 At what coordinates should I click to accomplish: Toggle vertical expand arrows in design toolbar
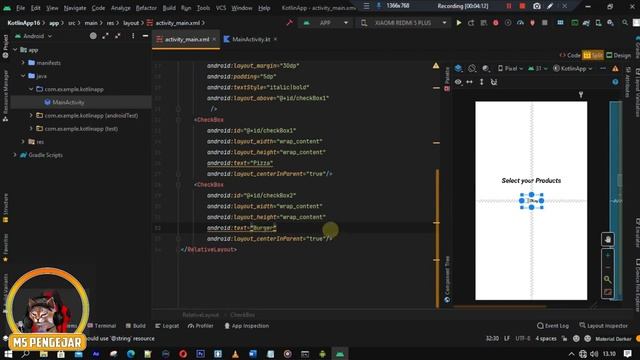pos(482,82)
